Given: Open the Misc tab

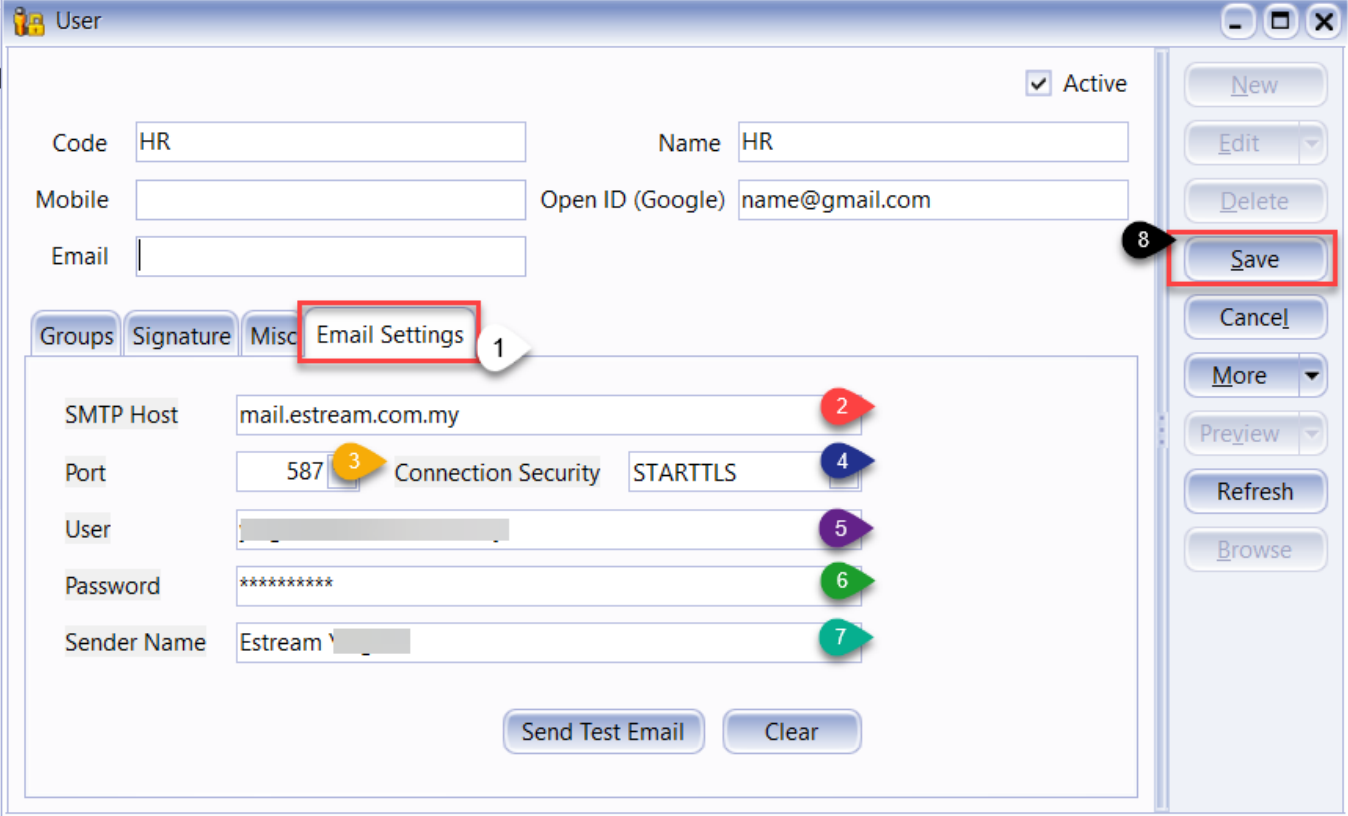Looking at the screenshot, I should 272,337.
